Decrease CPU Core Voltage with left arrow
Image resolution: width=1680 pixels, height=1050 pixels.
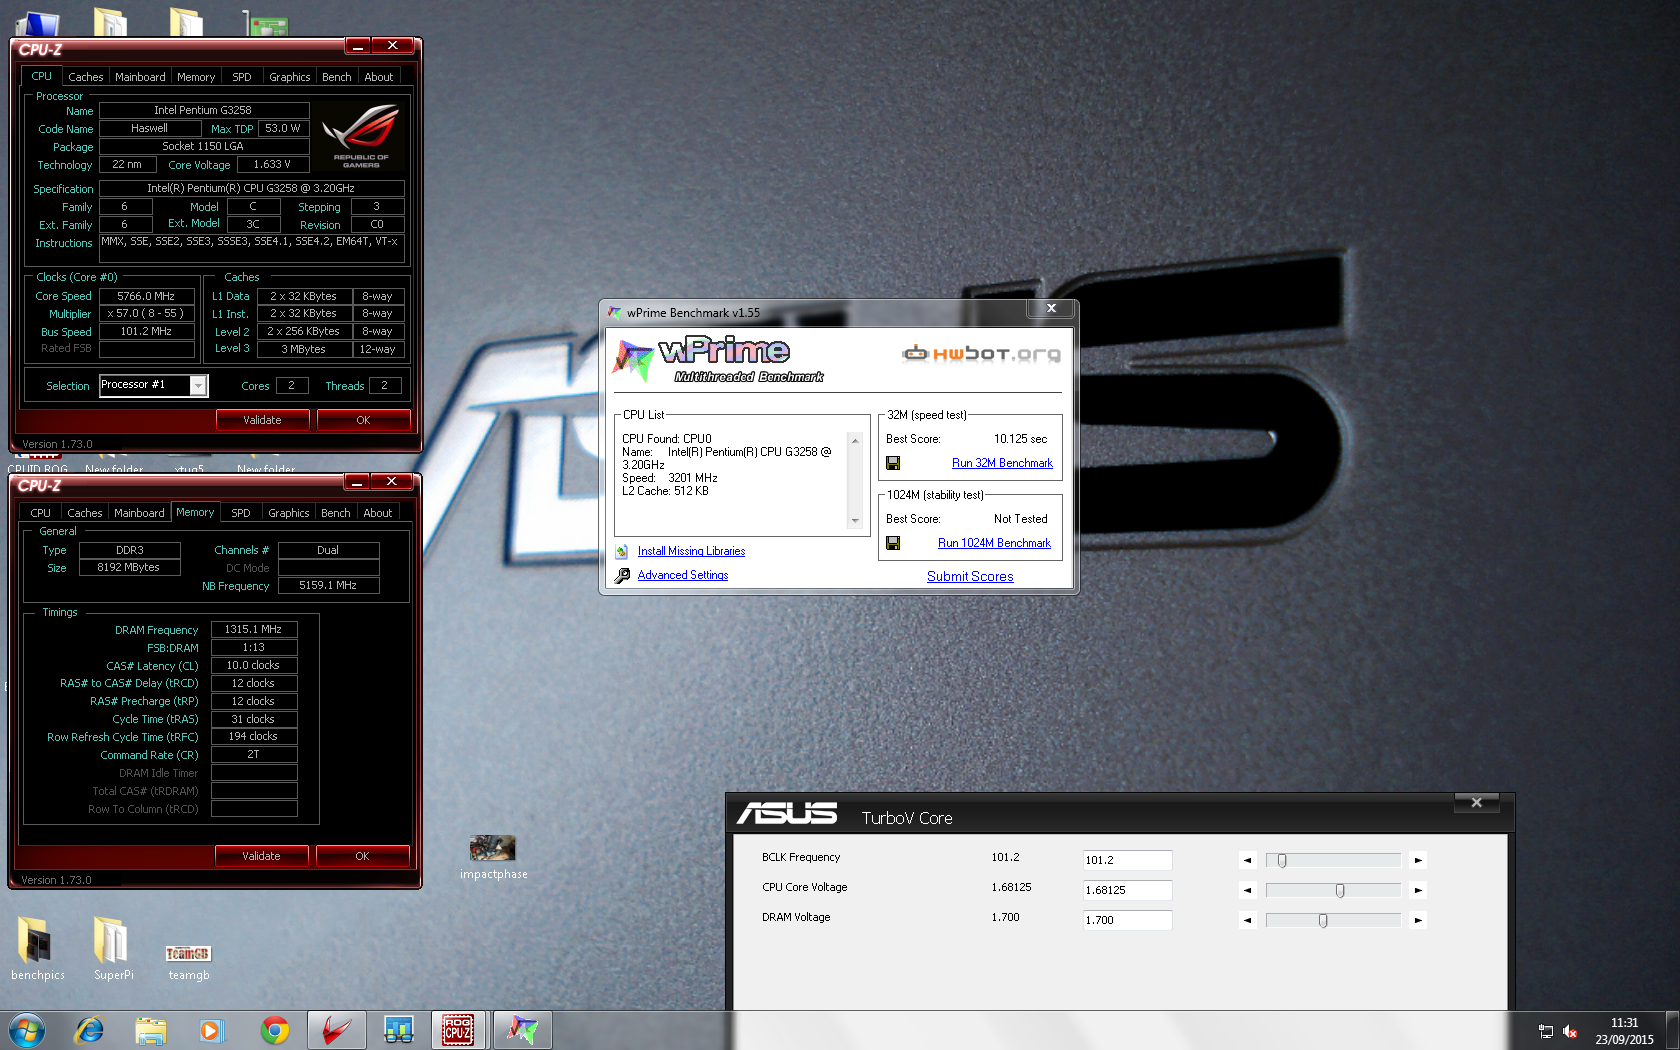pyautogui.click(x=1247, y=890)
